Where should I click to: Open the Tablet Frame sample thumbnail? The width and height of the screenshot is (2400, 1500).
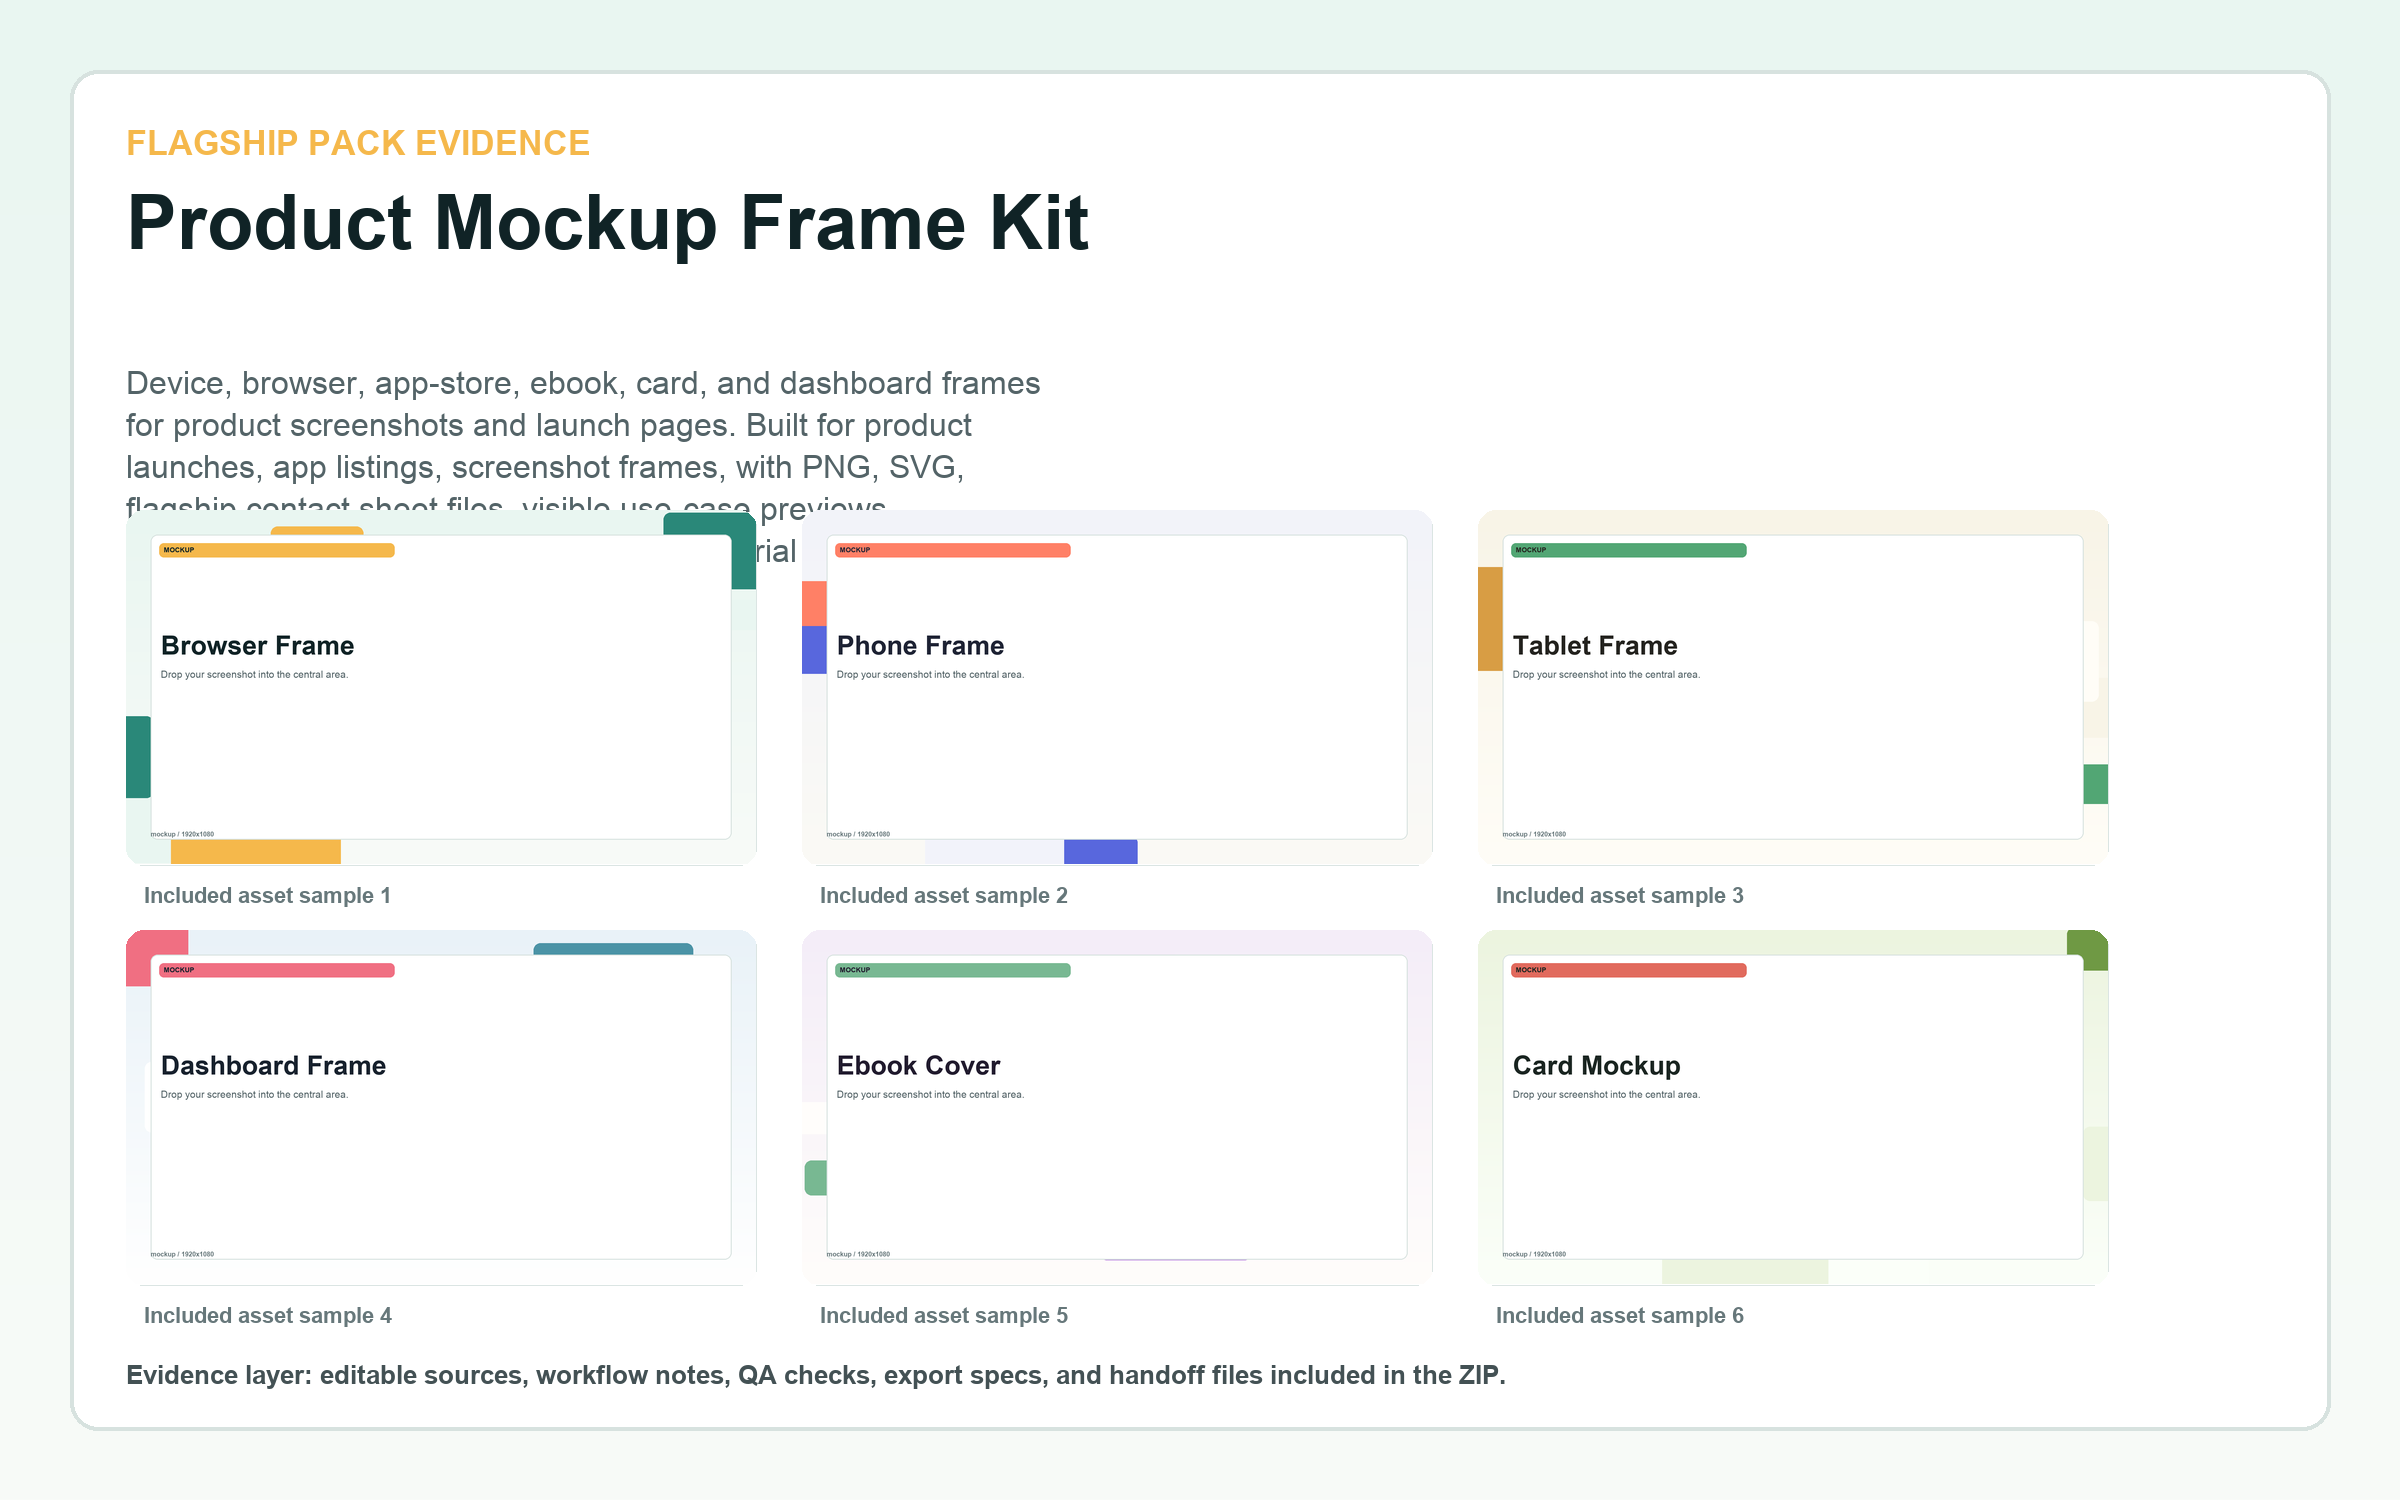tap(1793, 688)
